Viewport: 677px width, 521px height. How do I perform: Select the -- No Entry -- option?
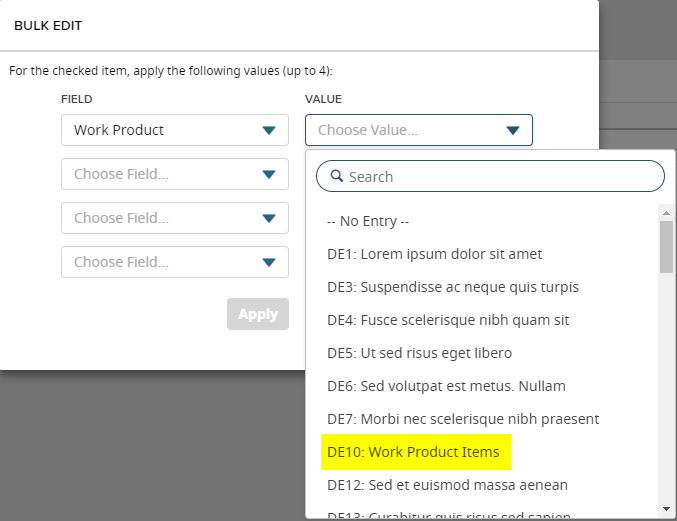point(368,221)
